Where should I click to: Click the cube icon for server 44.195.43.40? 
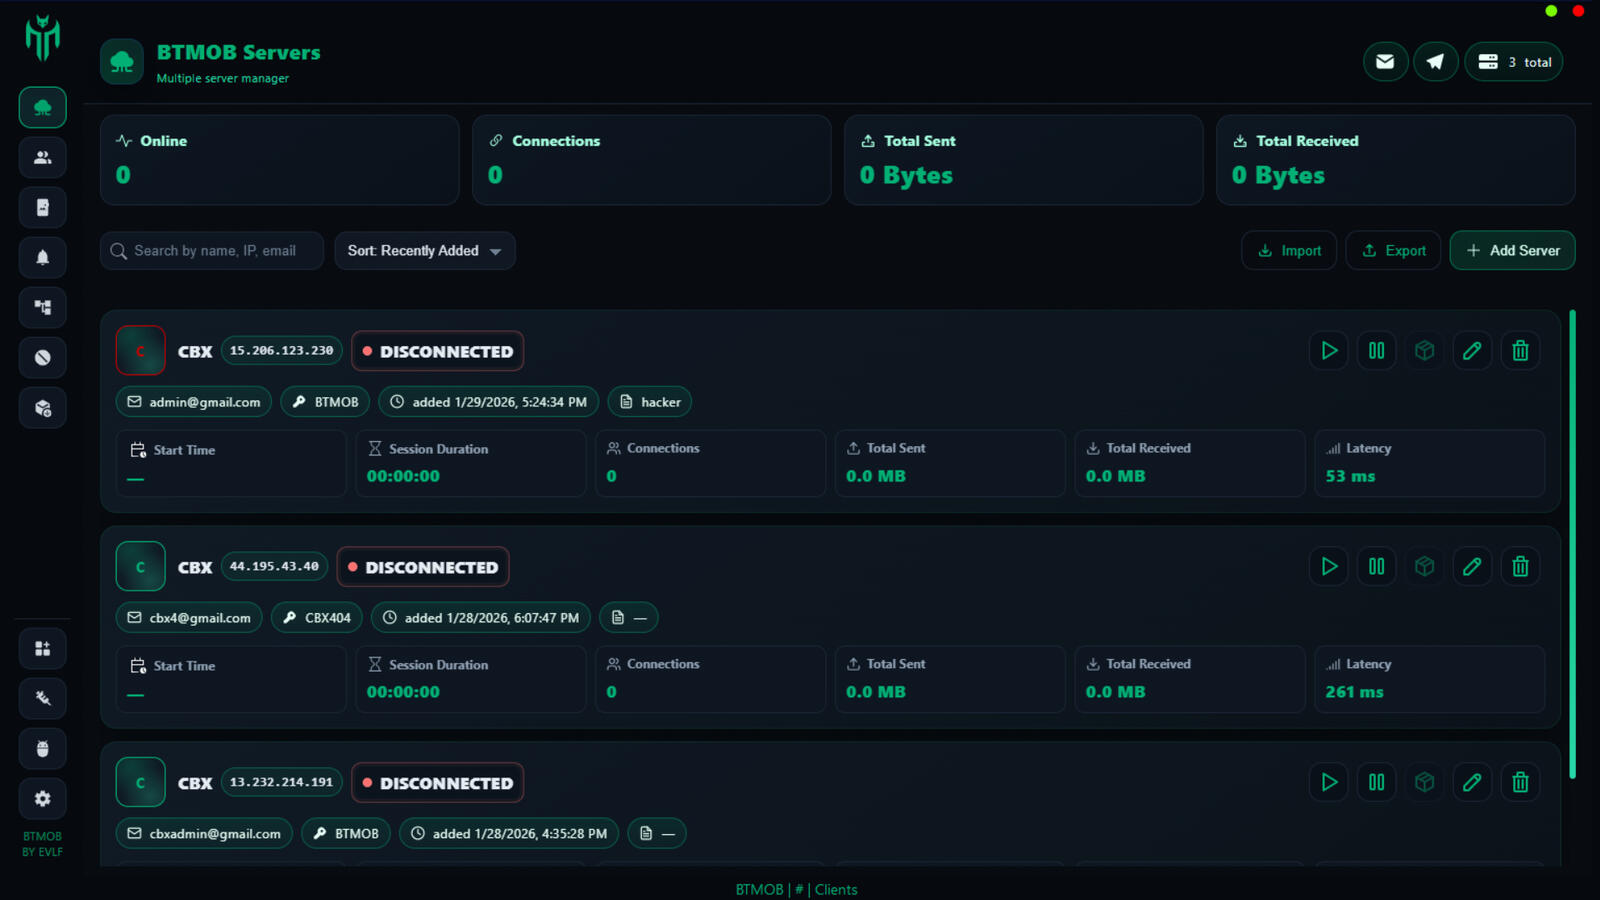(x=1425, y=567)
